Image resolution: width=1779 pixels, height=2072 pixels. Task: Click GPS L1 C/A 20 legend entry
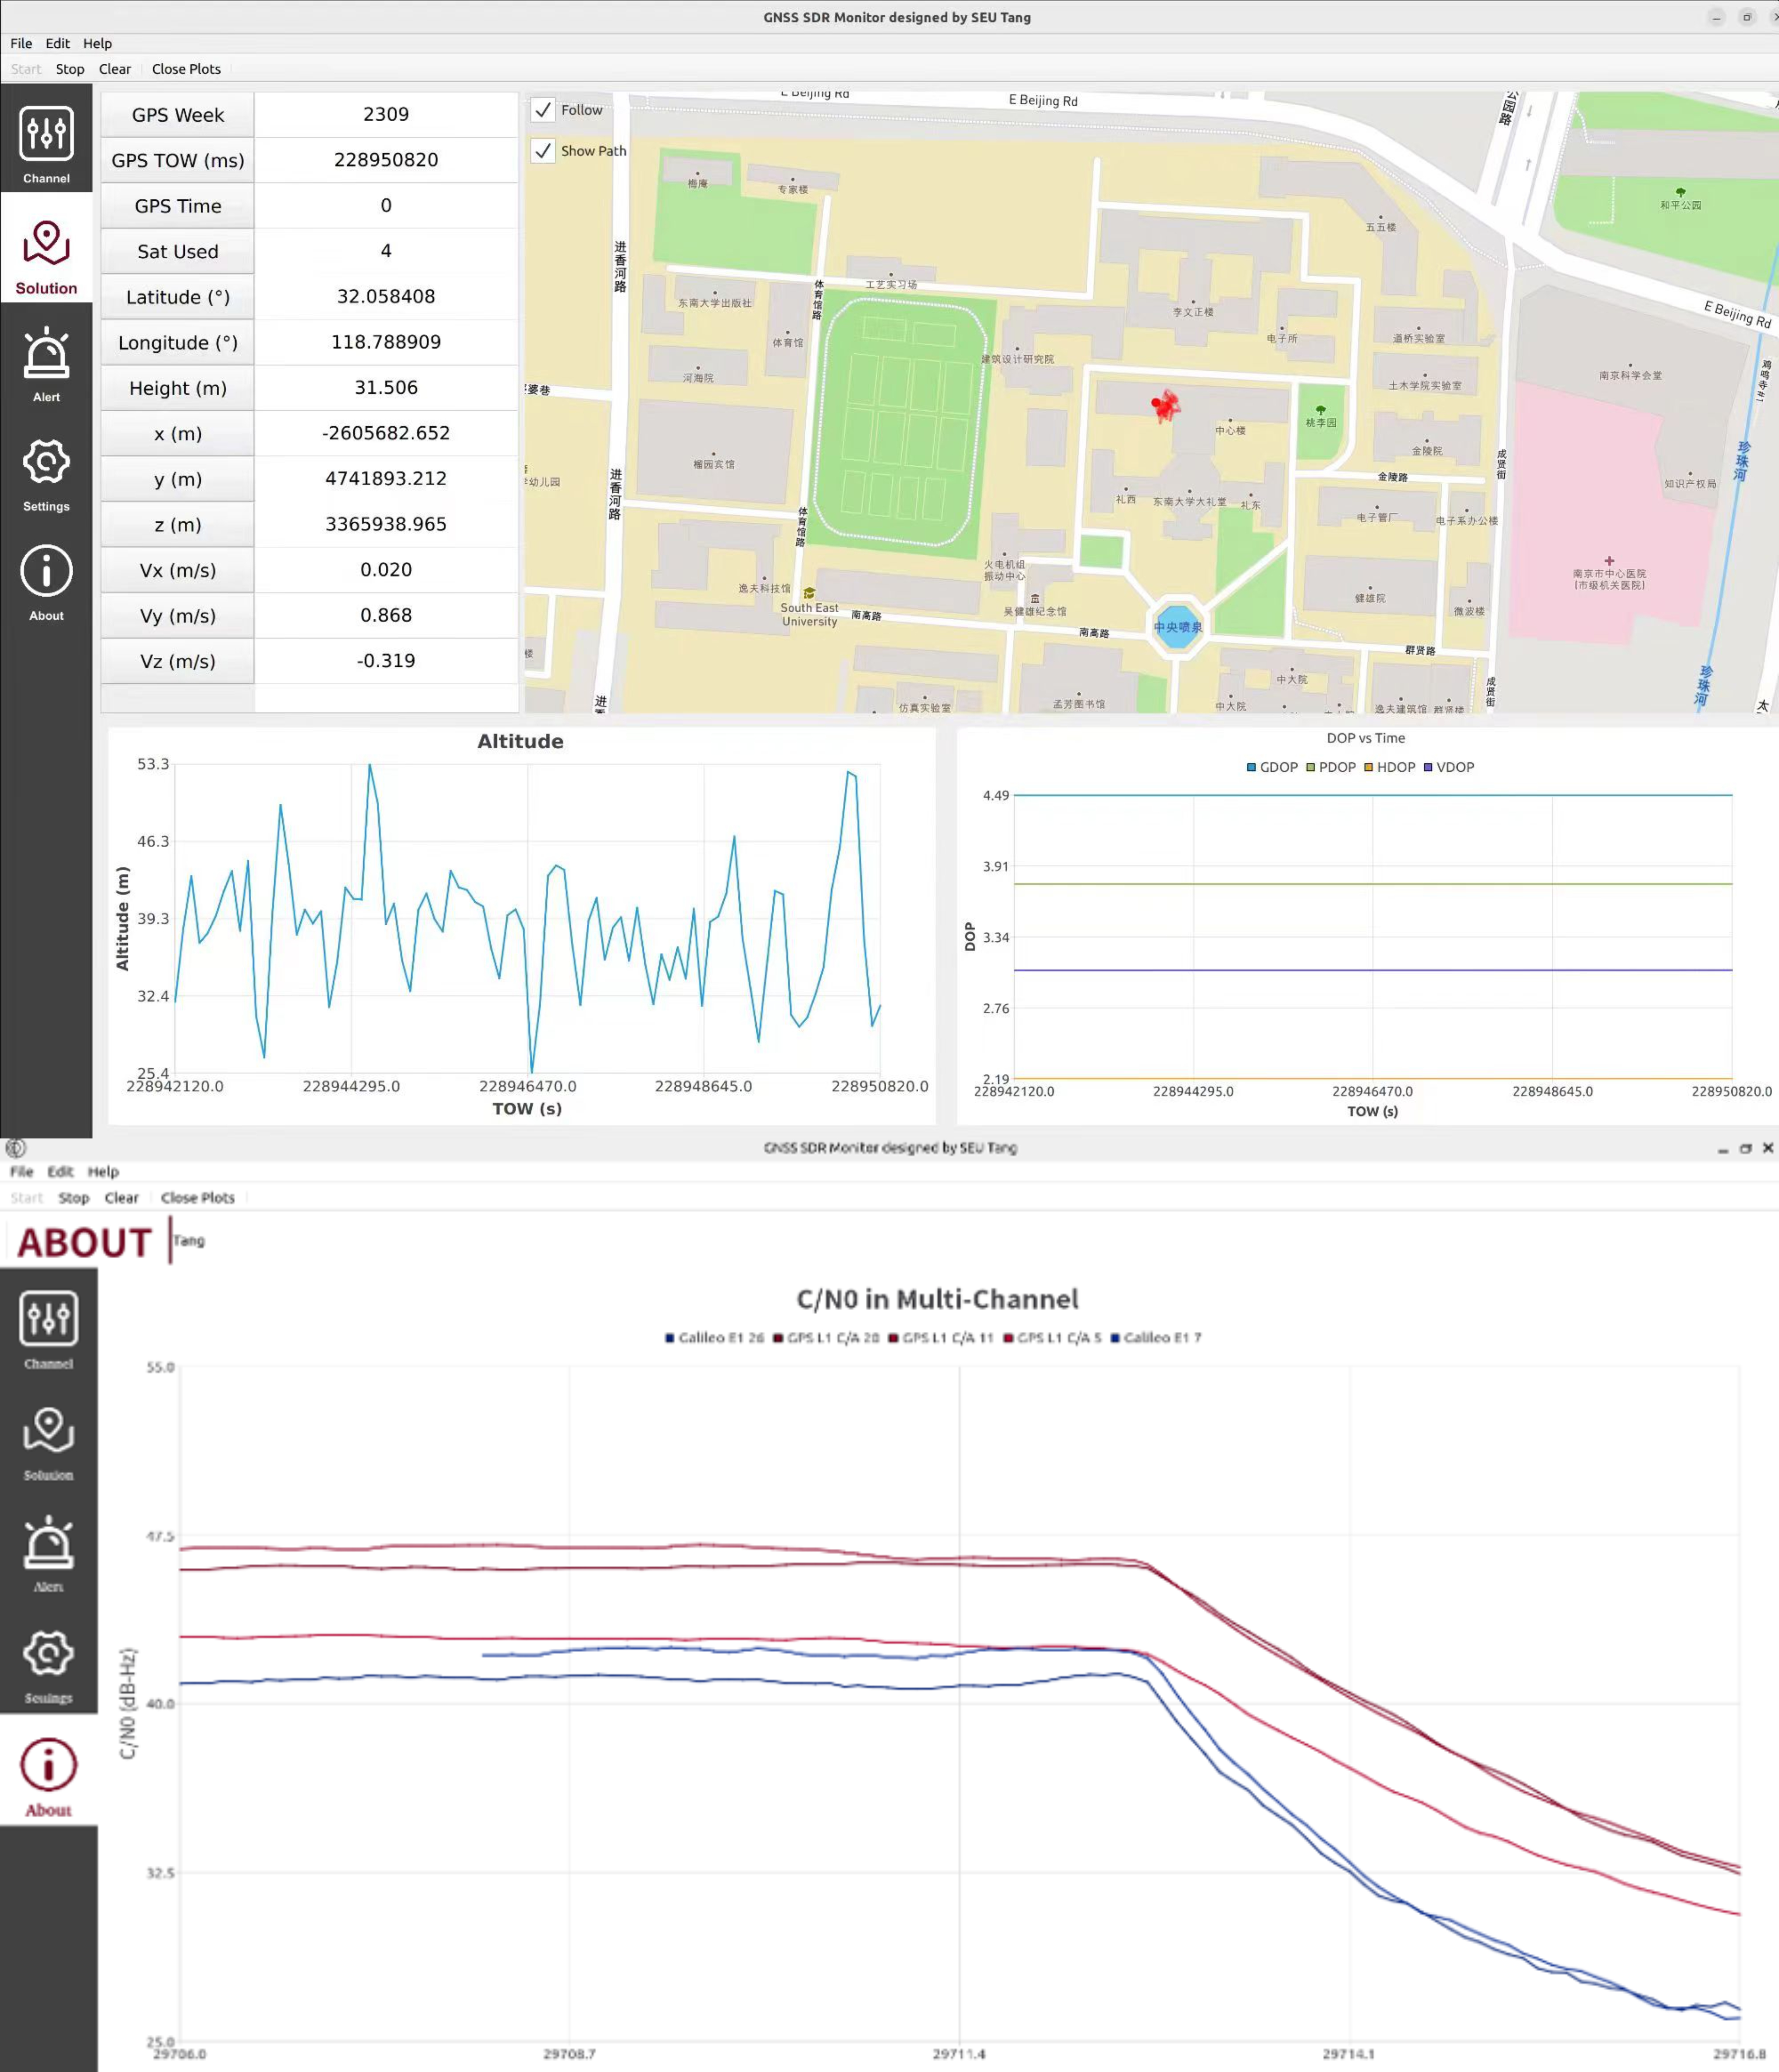point(826,1338)
